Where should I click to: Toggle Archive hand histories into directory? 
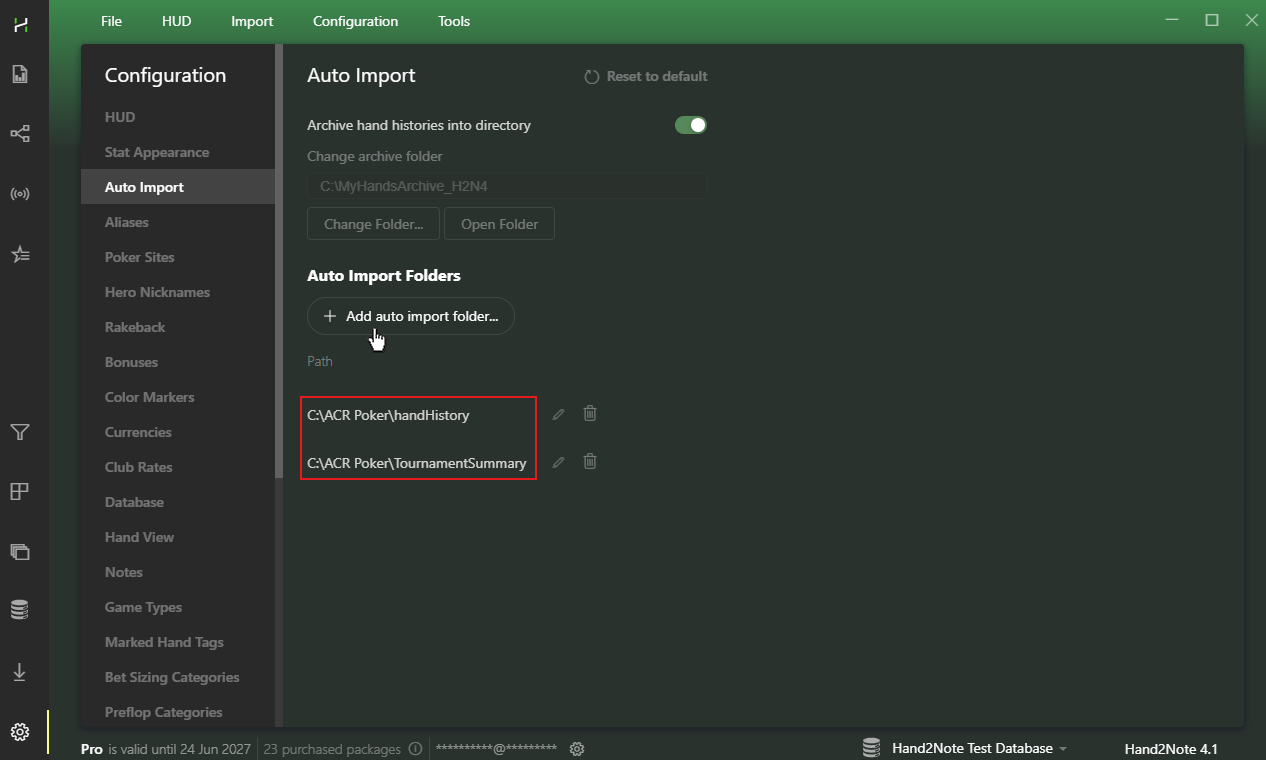691,125
